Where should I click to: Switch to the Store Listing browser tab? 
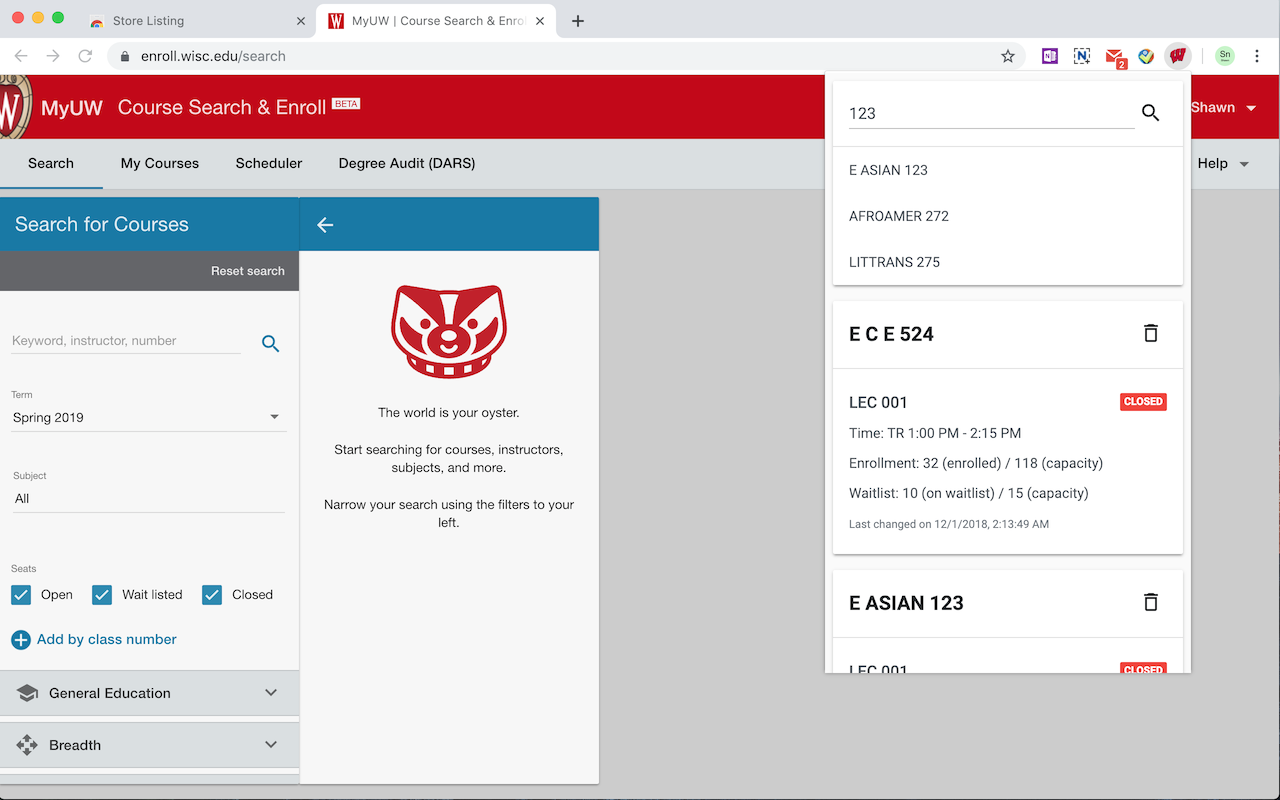pos(195,21)
